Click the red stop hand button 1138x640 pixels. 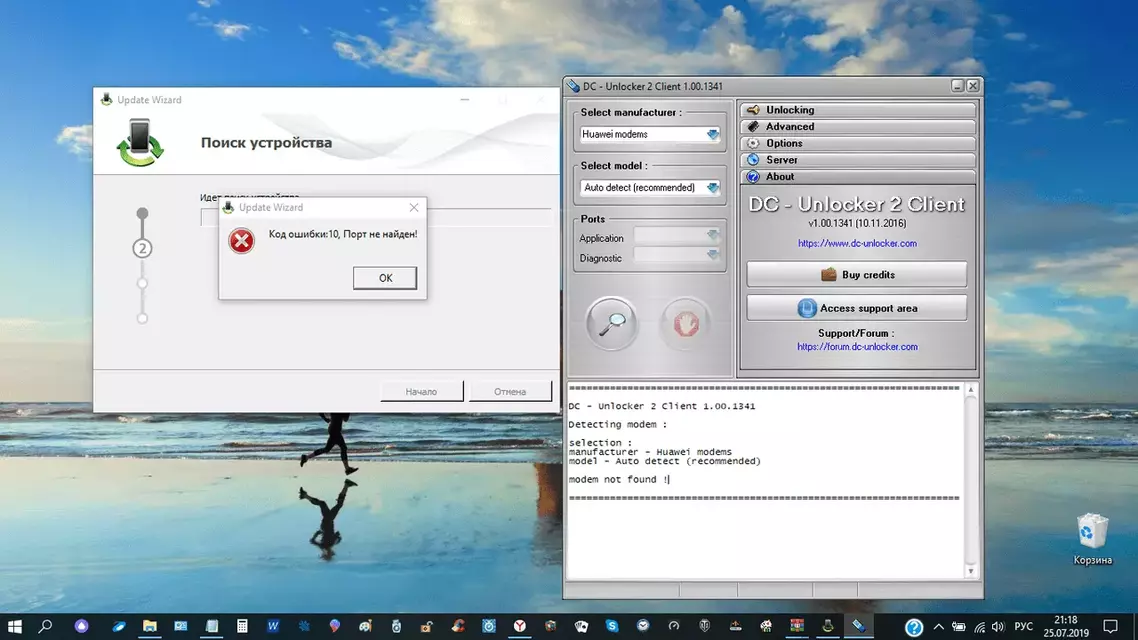coord(685,323)
